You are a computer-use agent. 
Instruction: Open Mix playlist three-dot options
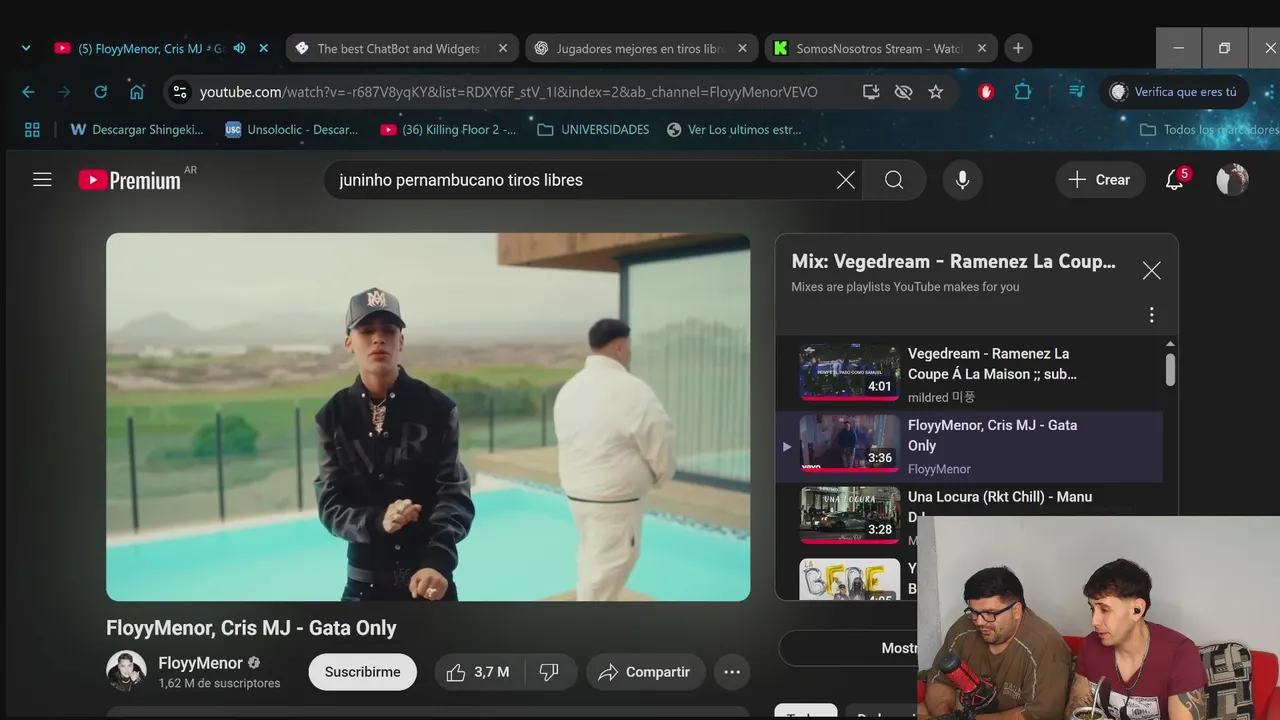(1152, 315)
